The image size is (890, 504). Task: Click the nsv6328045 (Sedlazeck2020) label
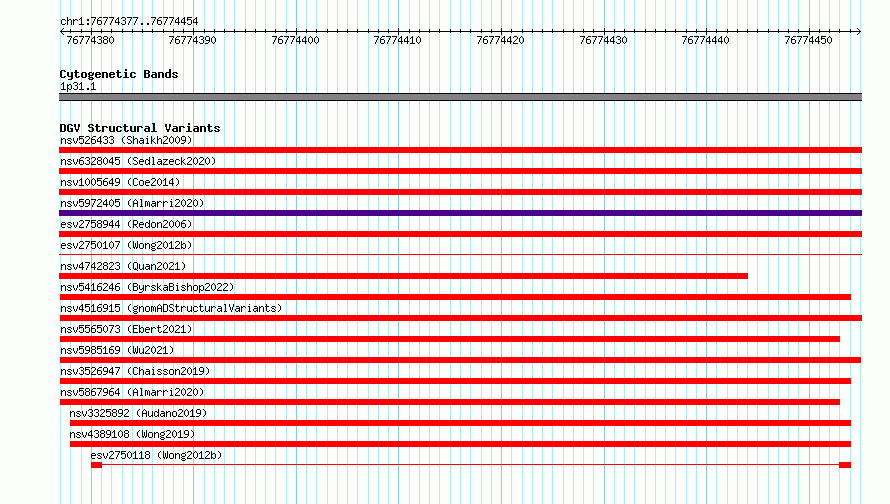138,161
